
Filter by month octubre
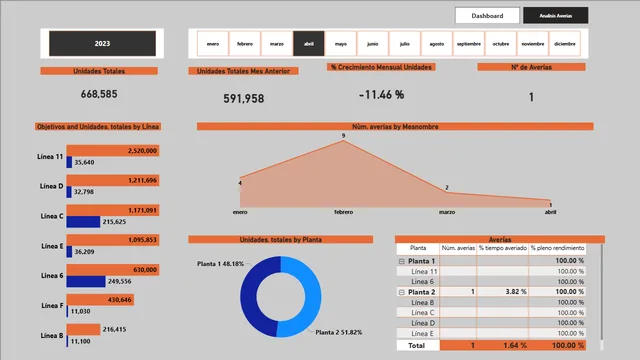[501, 44]
